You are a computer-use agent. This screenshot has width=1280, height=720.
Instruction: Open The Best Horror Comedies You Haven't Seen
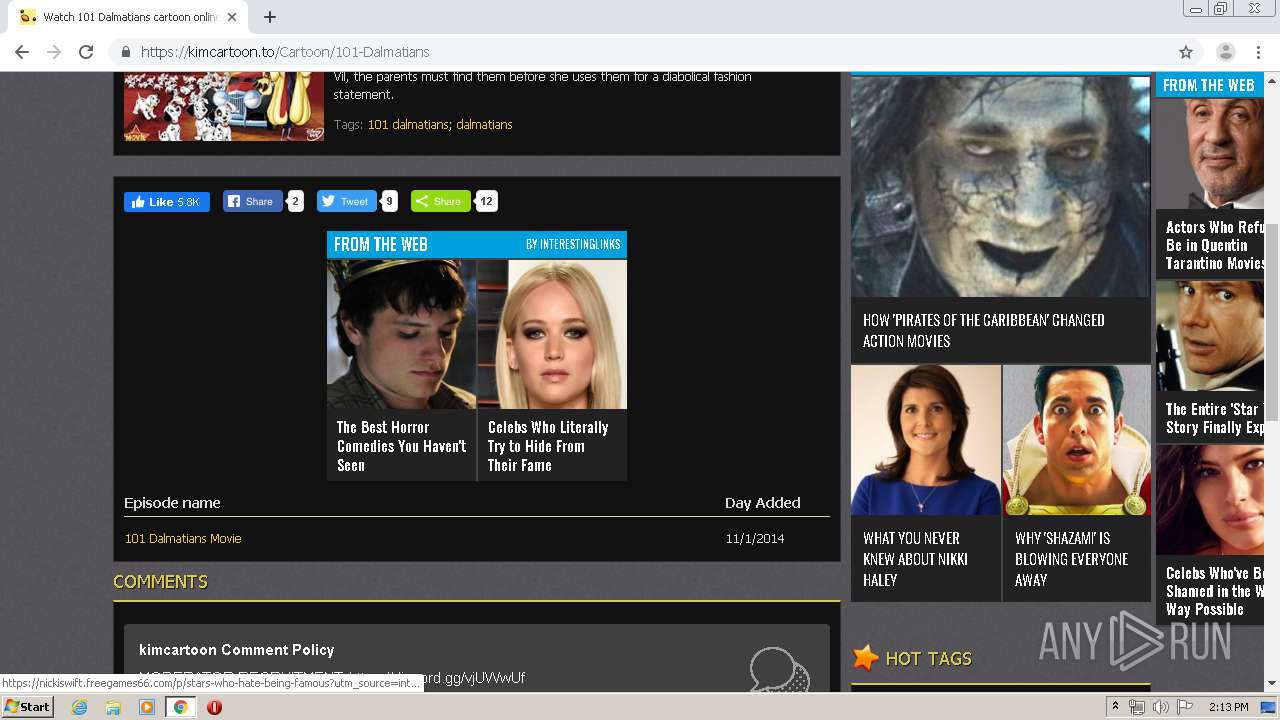(x=401, y=446)
